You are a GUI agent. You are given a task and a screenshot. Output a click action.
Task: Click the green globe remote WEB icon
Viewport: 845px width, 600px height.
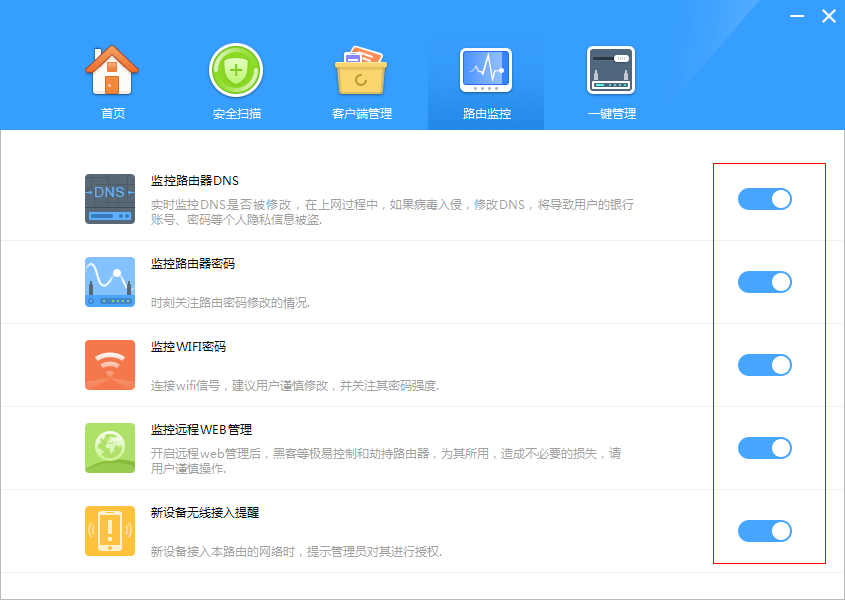pyautogui.click(x=110, y=447)
